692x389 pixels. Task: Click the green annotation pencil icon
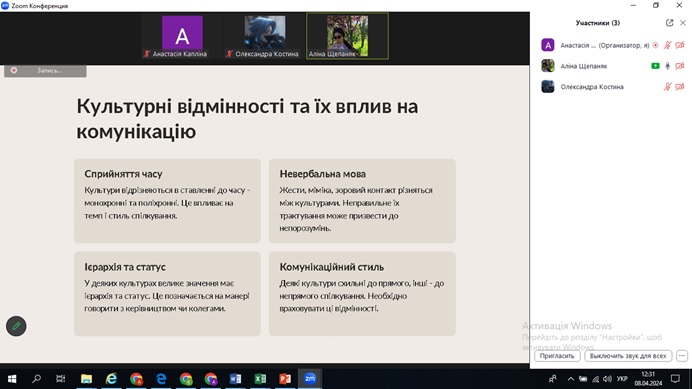tap(16, 326)
